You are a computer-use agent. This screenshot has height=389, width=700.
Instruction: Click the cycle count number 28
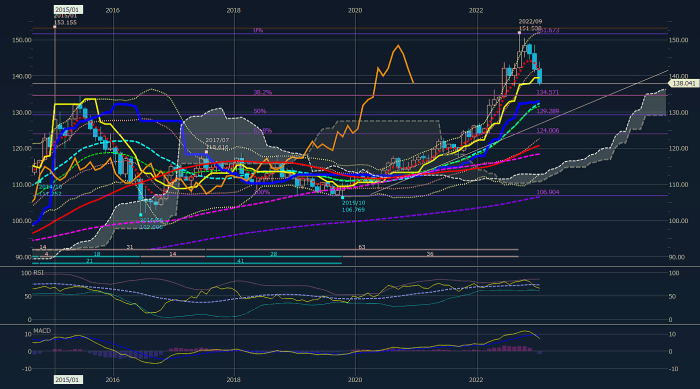point(274,254)
